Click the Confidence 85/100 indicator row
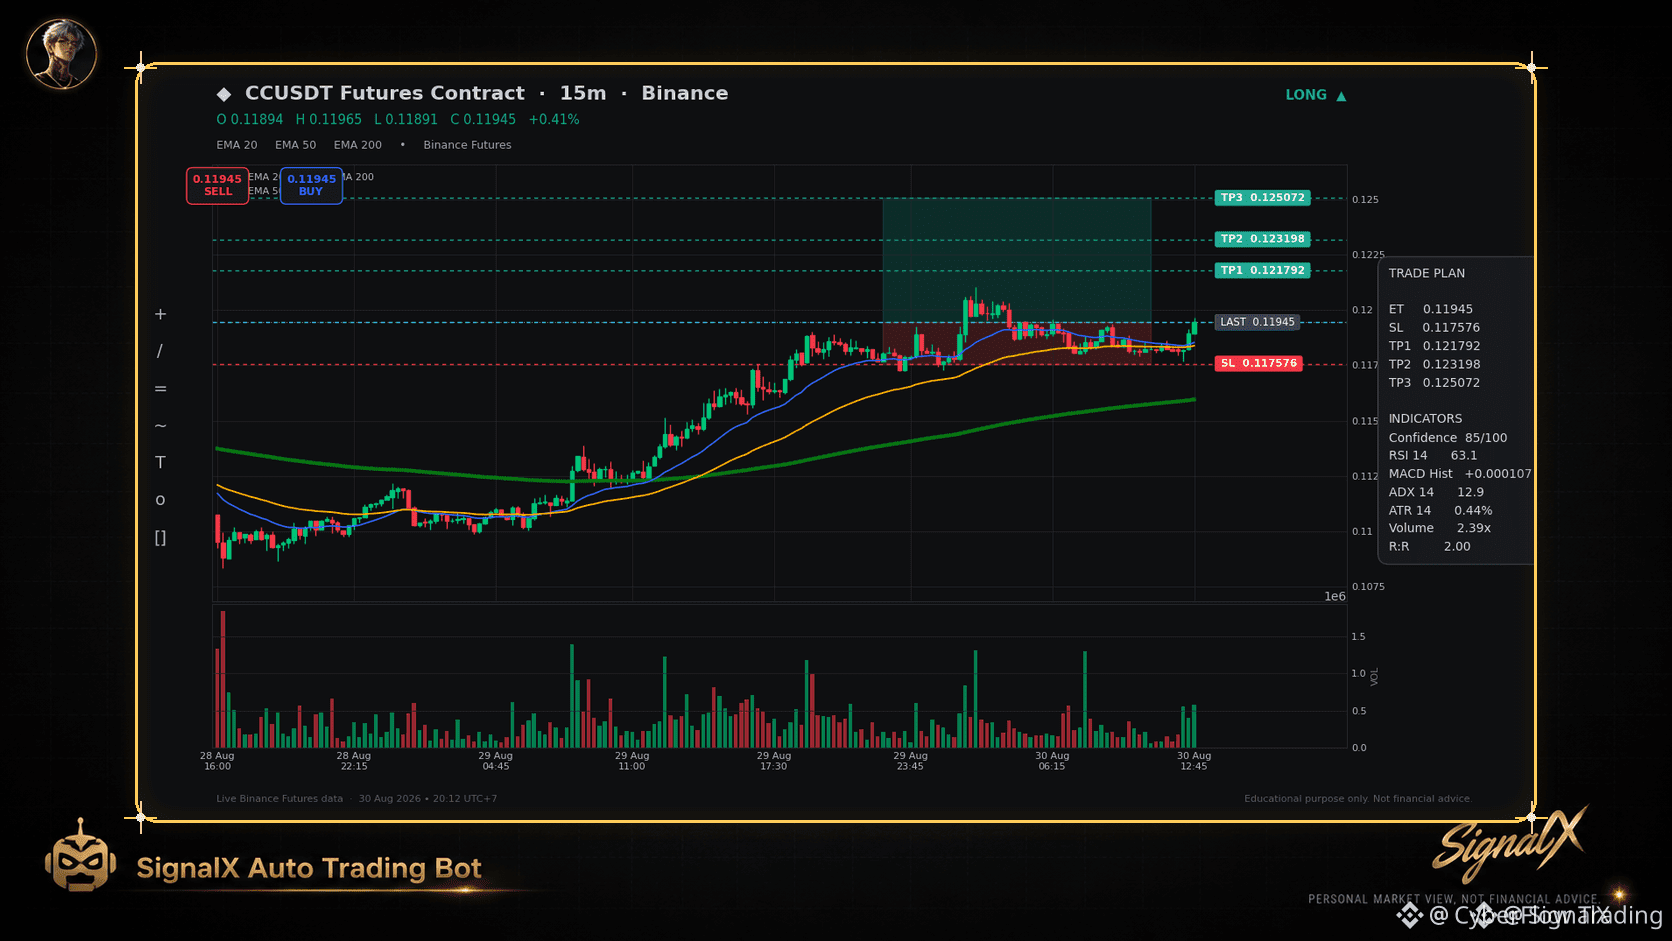This screenshot has width=1672, height=941. 1448,438
